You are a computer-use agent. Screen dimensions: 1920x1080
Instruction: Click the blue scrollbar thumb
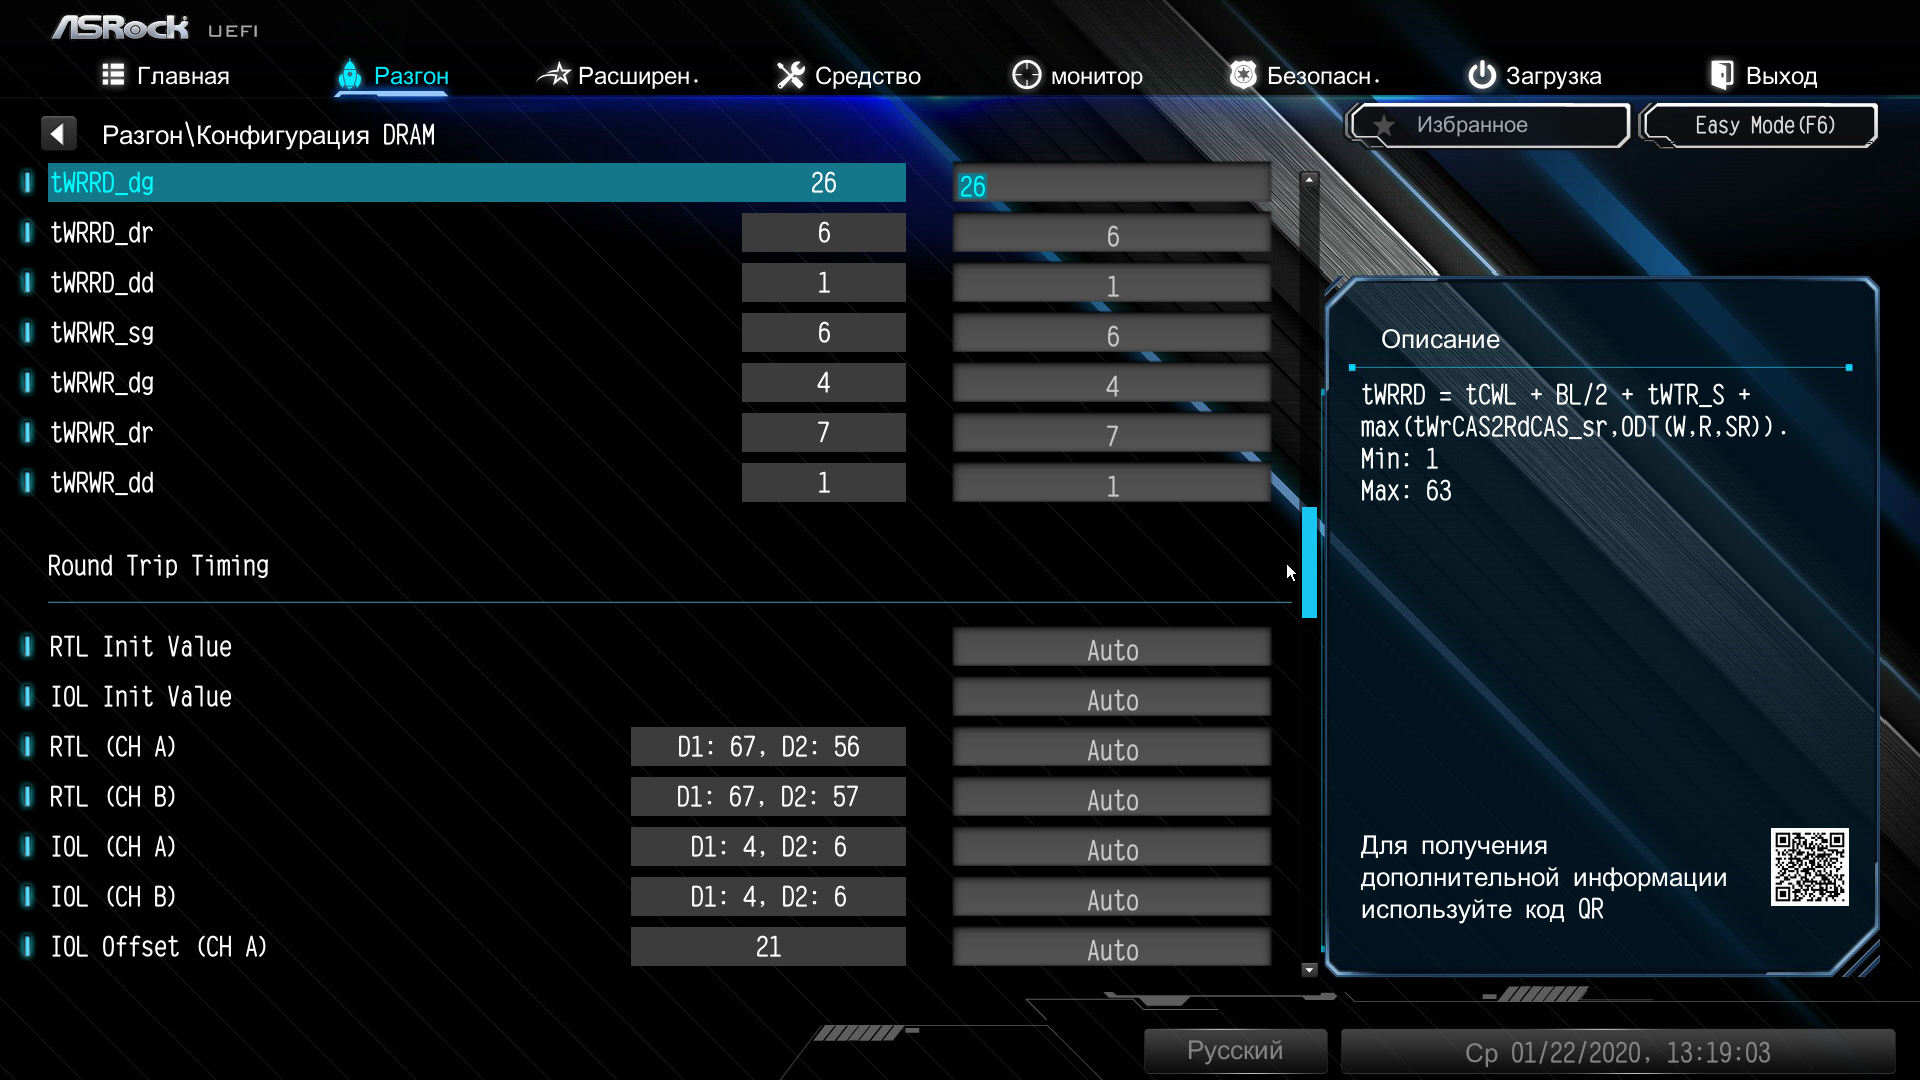[x=1309, y=562]
